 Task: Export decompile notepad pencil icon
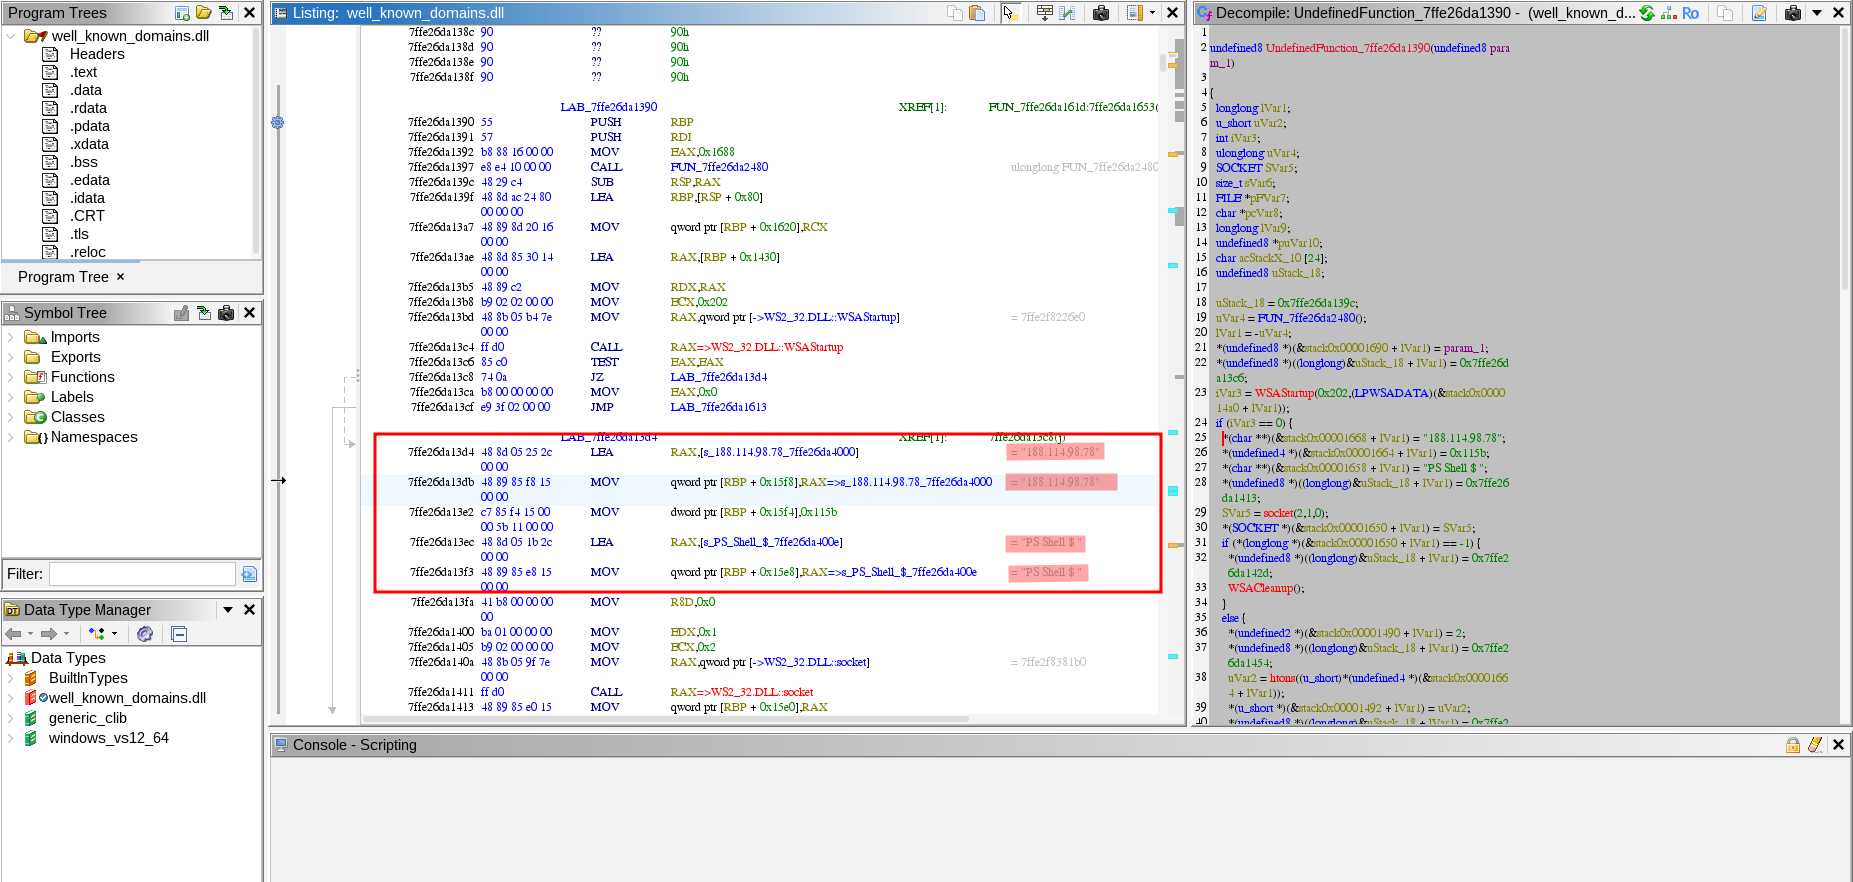[x=1759, y=13]
